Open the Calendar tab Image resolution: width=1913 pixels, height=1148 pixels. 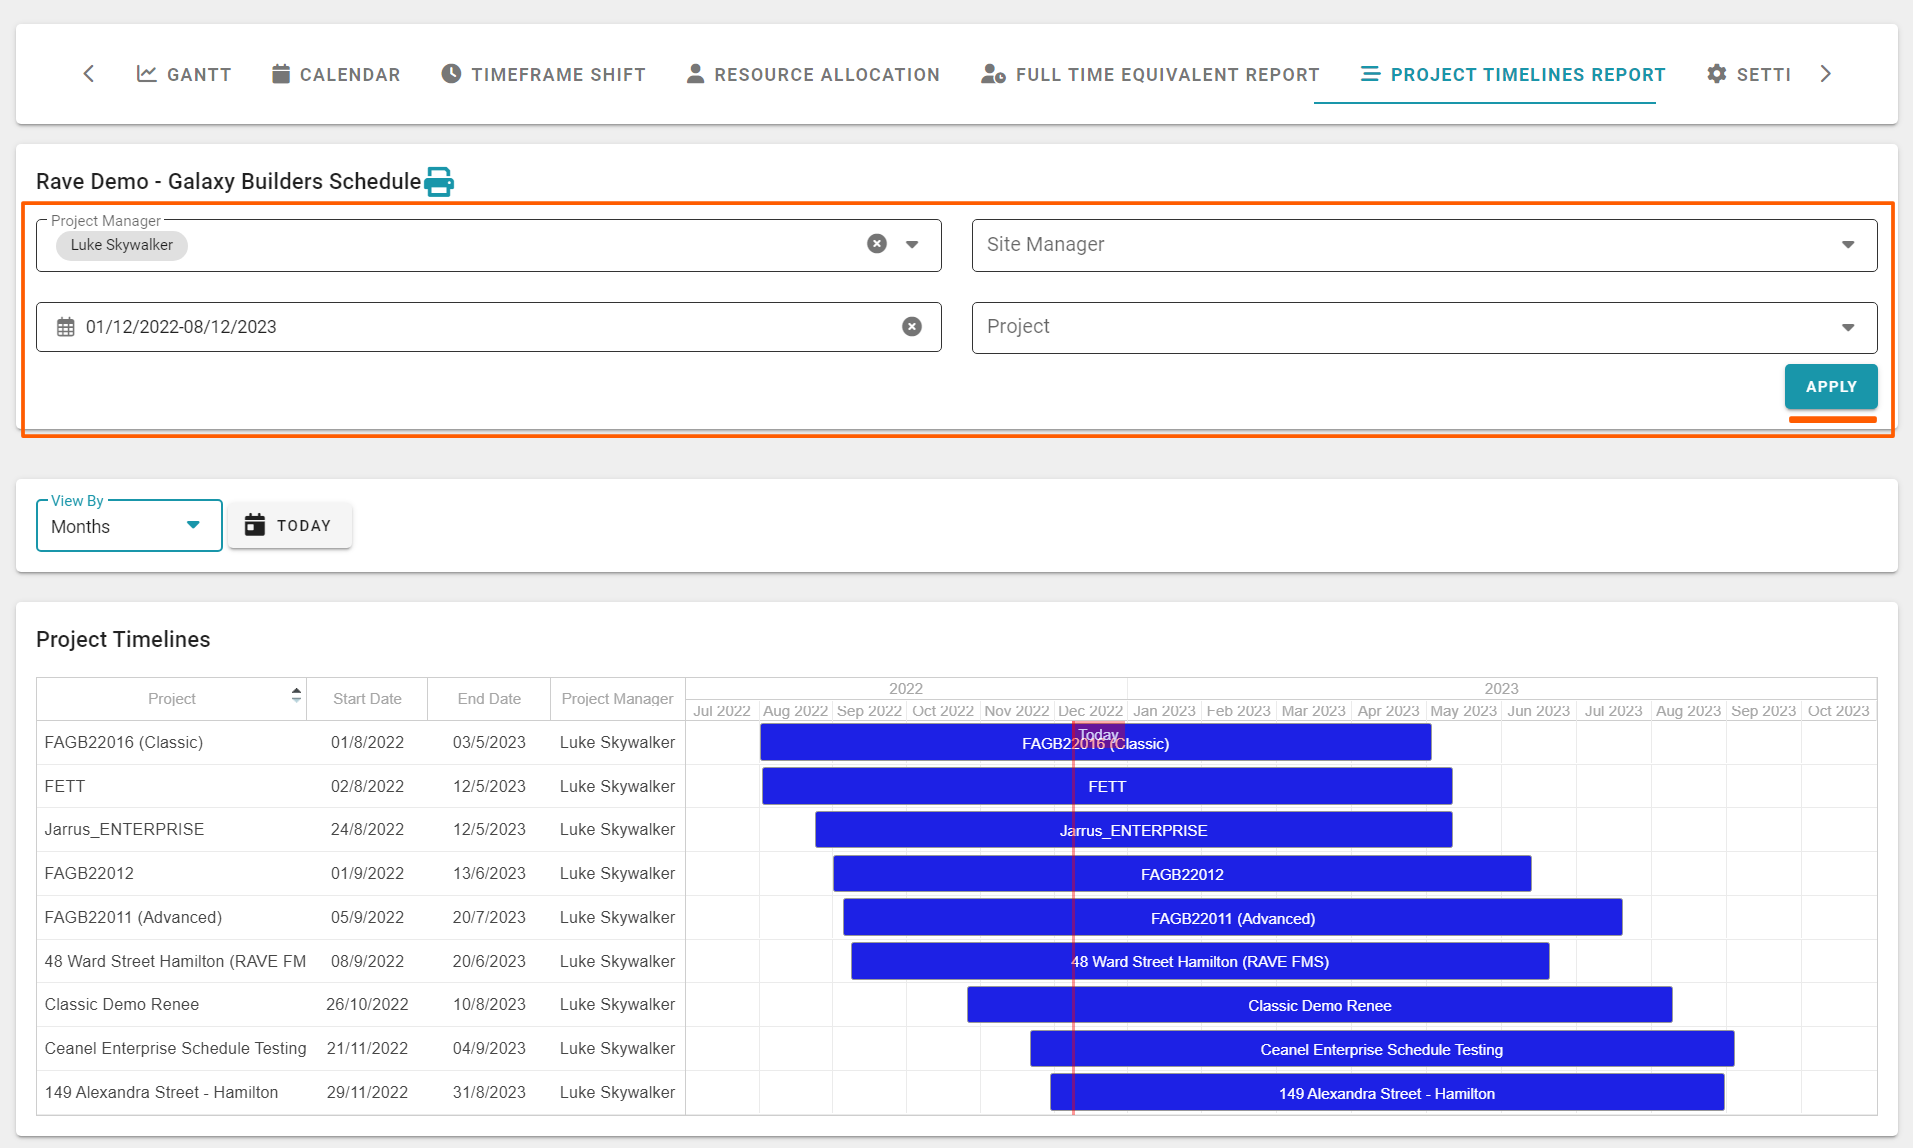point(336,74)
